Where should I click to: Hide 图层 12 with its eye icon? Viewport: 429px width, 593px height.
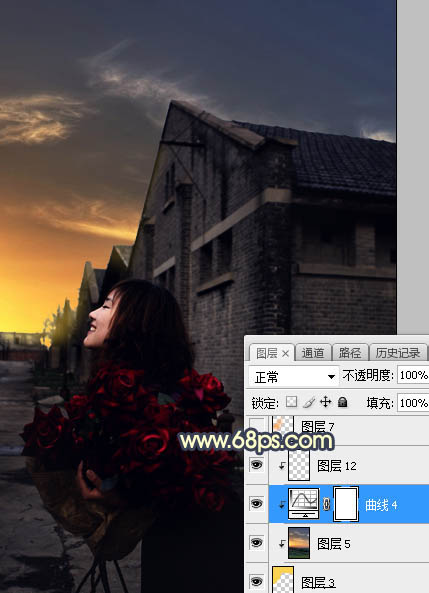click(x=257, y=465)
